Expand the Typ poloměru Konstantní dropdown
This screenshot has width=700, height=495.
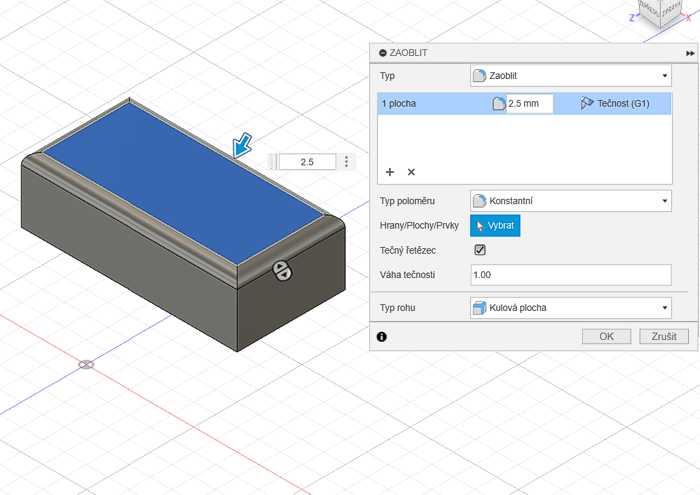pos(570,201)
